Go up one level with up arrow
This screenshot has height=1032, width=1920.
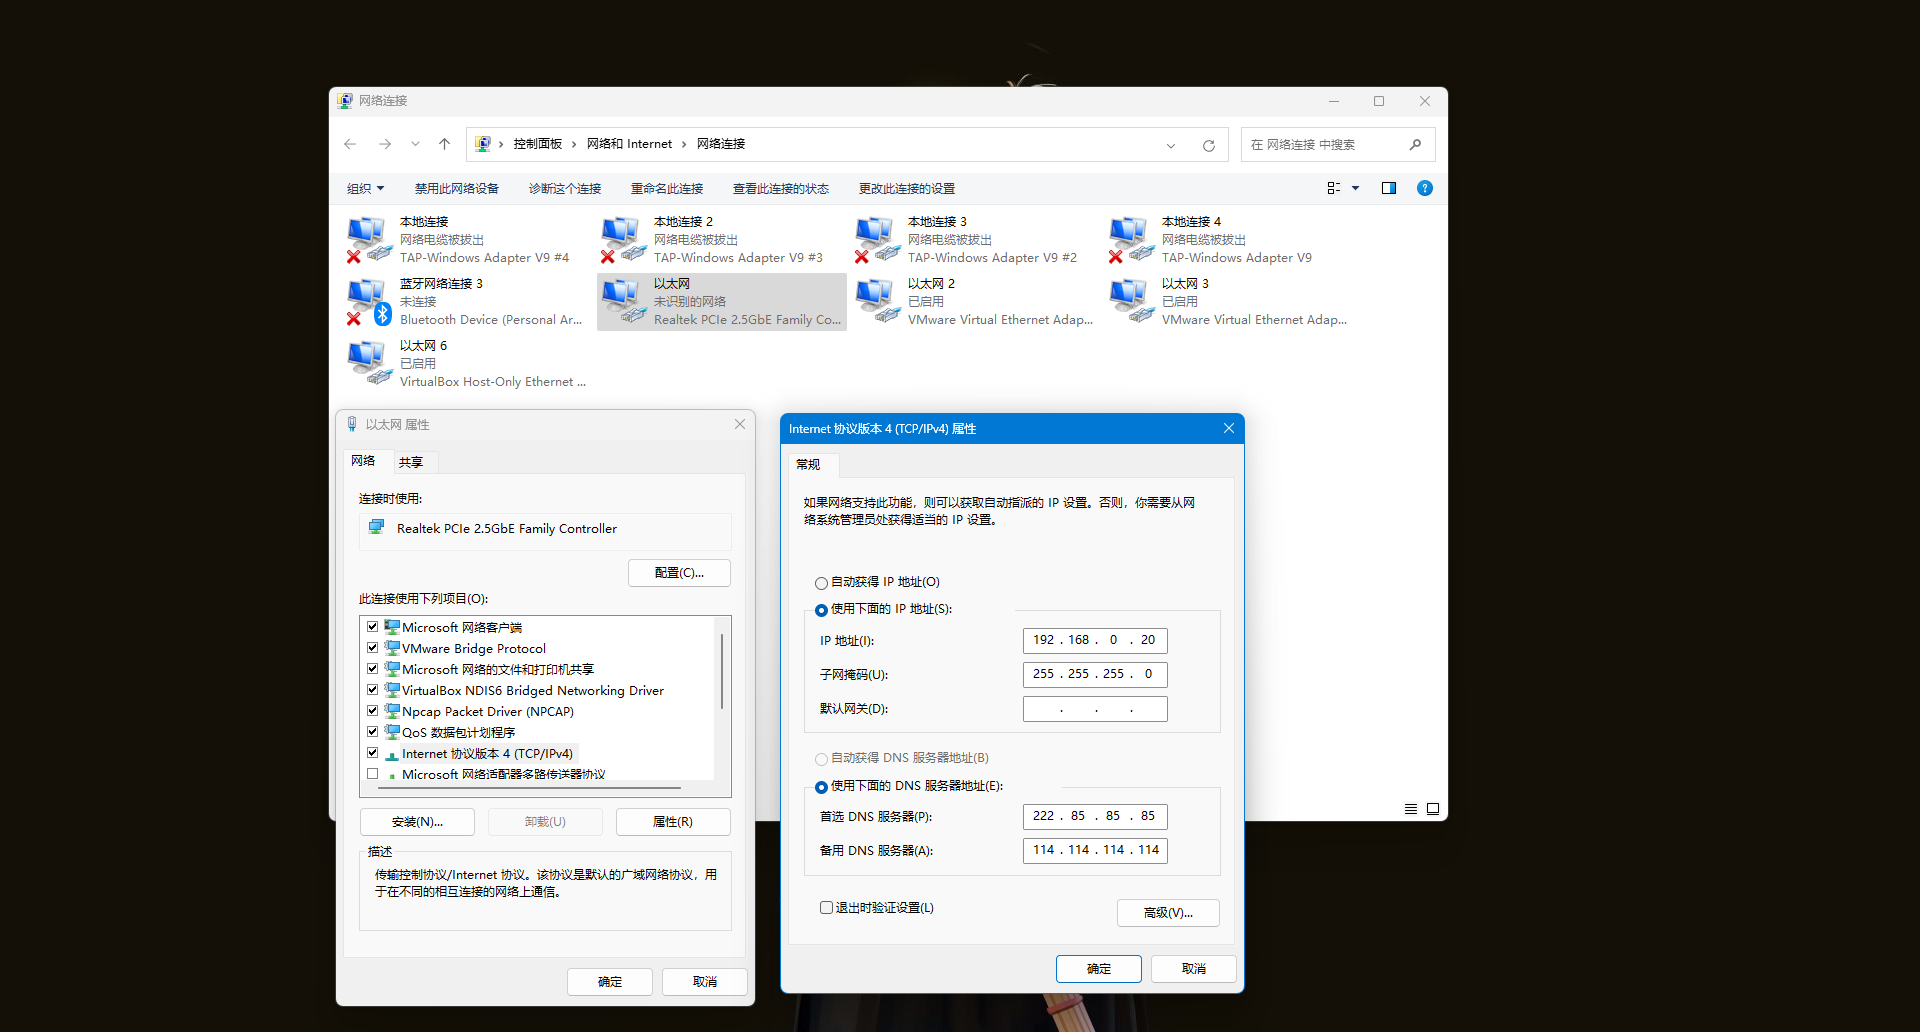tap(445, 144)
